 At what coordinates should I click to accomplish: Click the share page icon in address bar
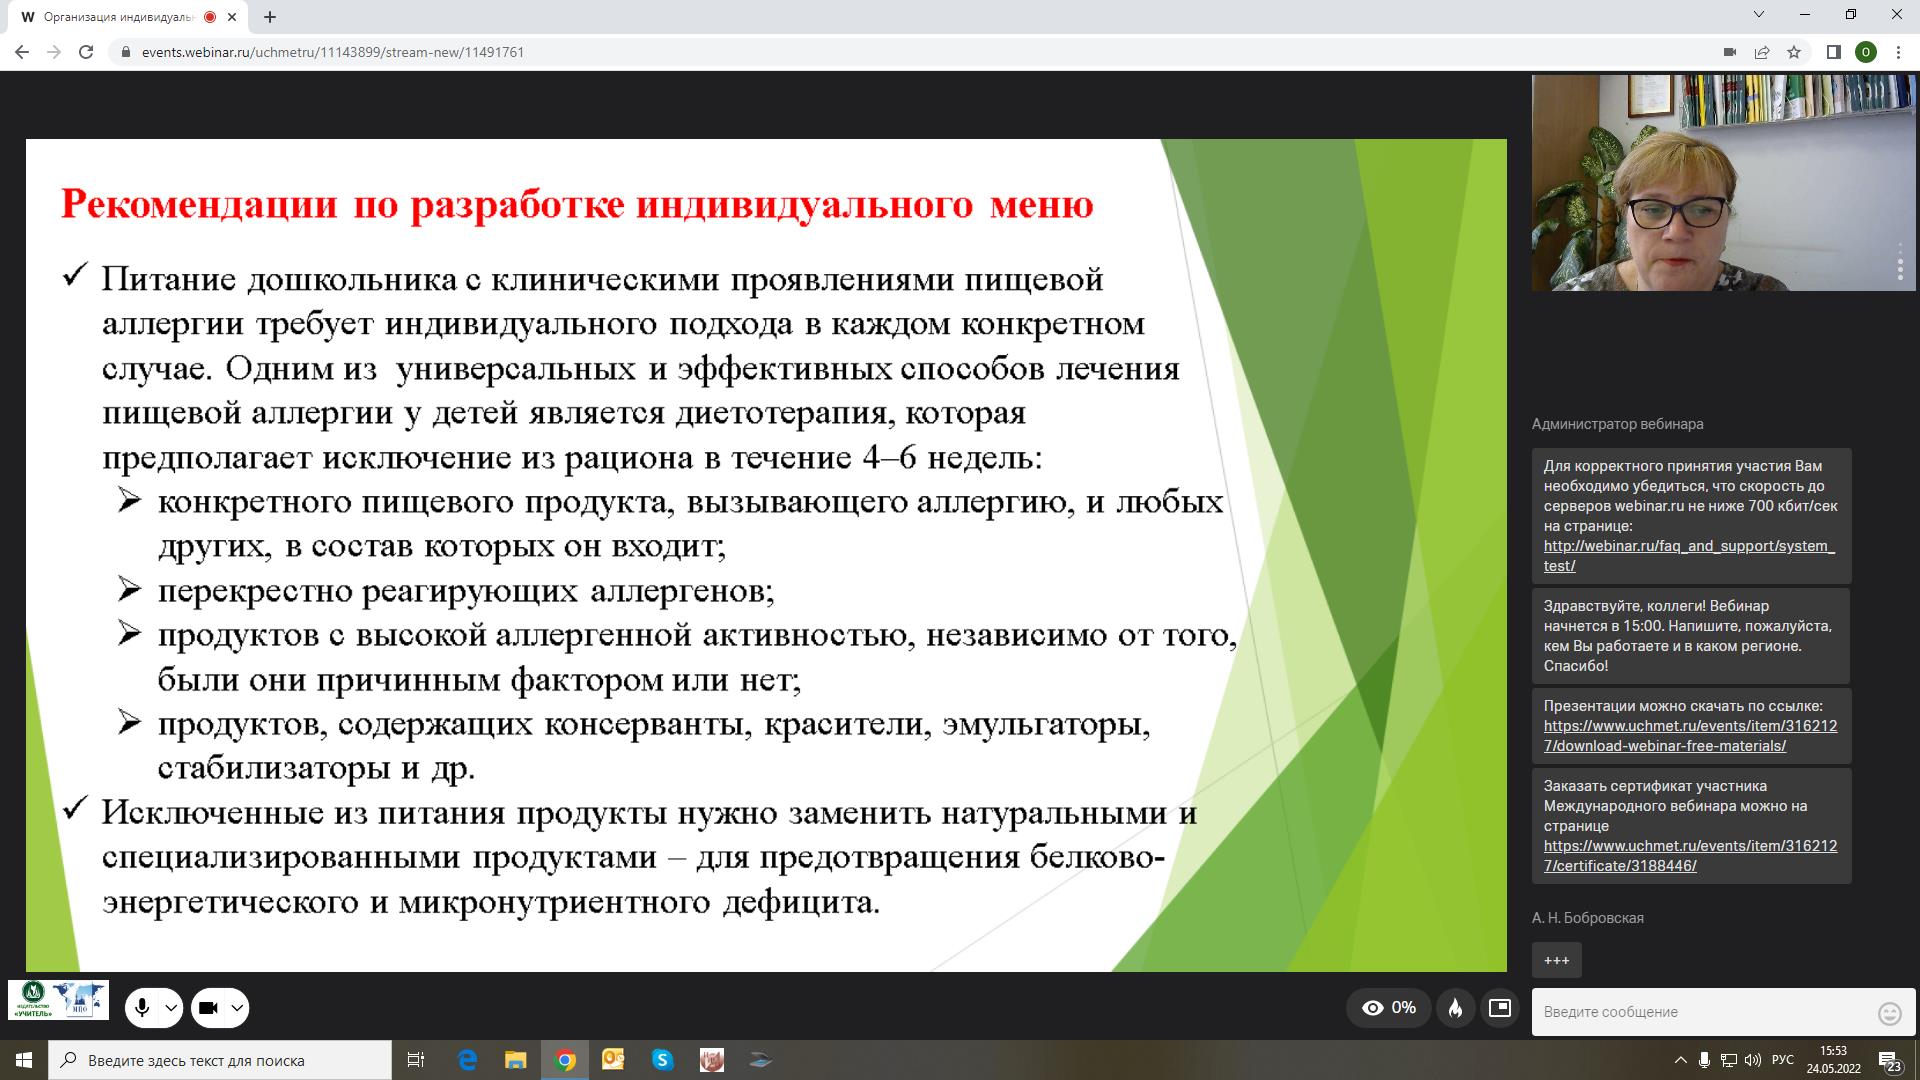[x=1762, y=52]
